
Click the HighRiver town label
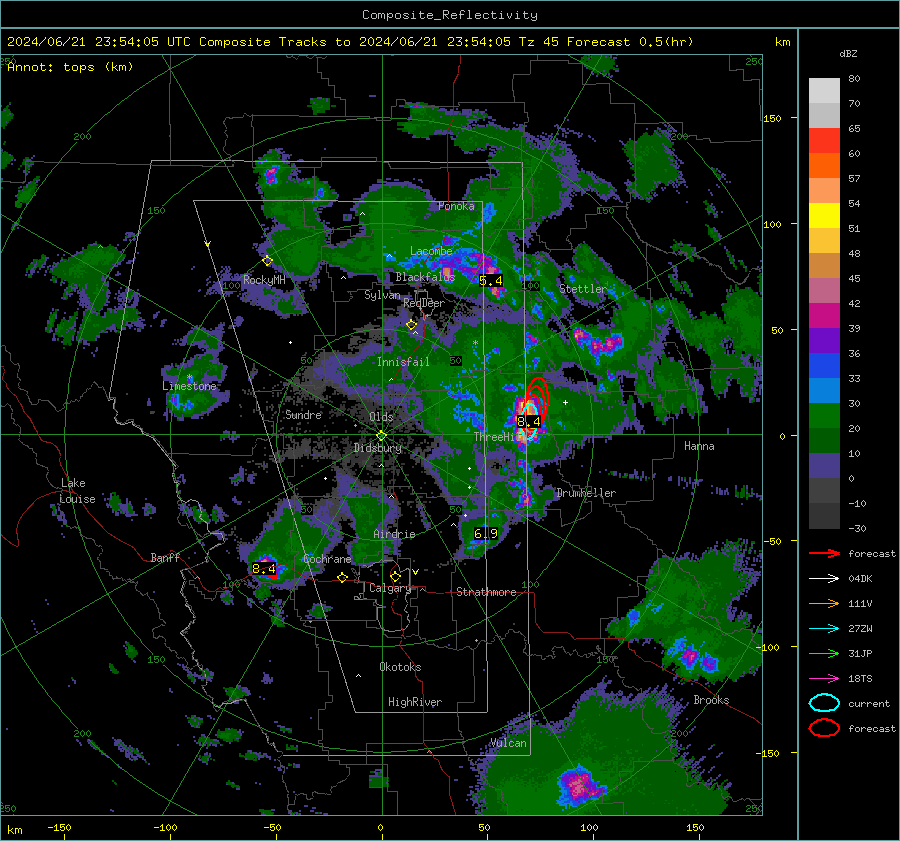coord(415,702)
